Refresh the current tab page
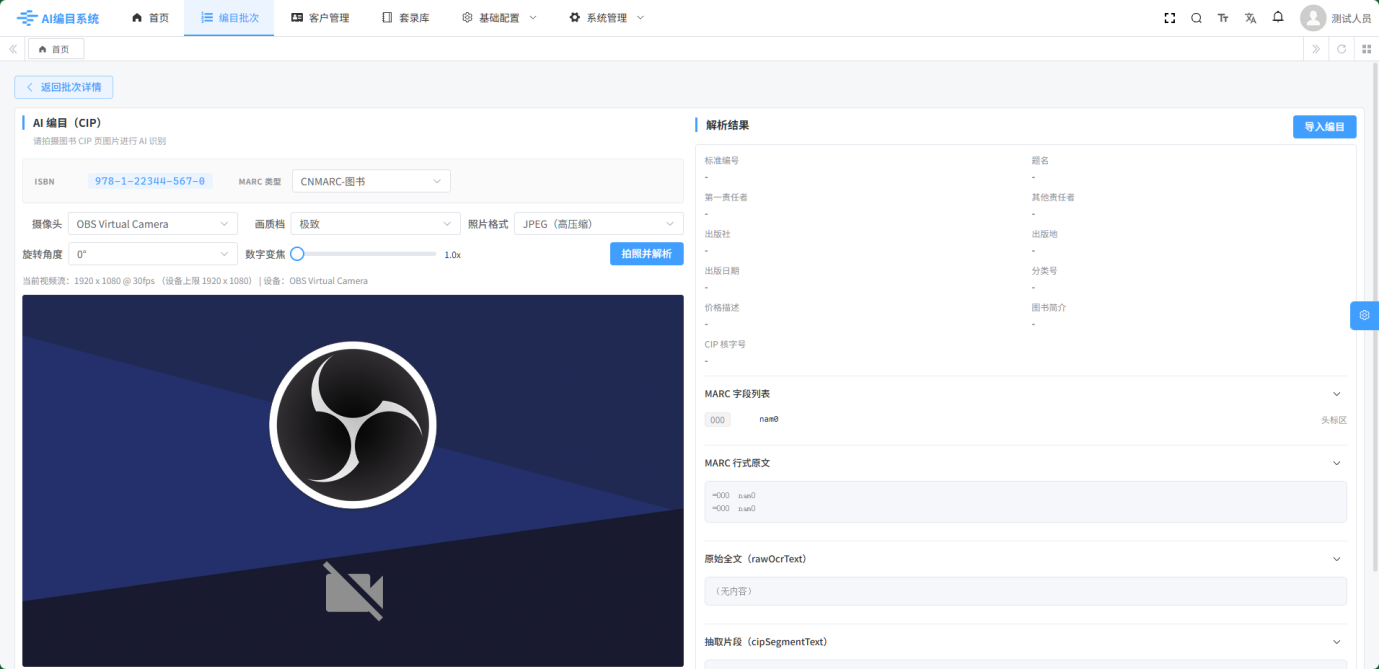 [1342, 49]
